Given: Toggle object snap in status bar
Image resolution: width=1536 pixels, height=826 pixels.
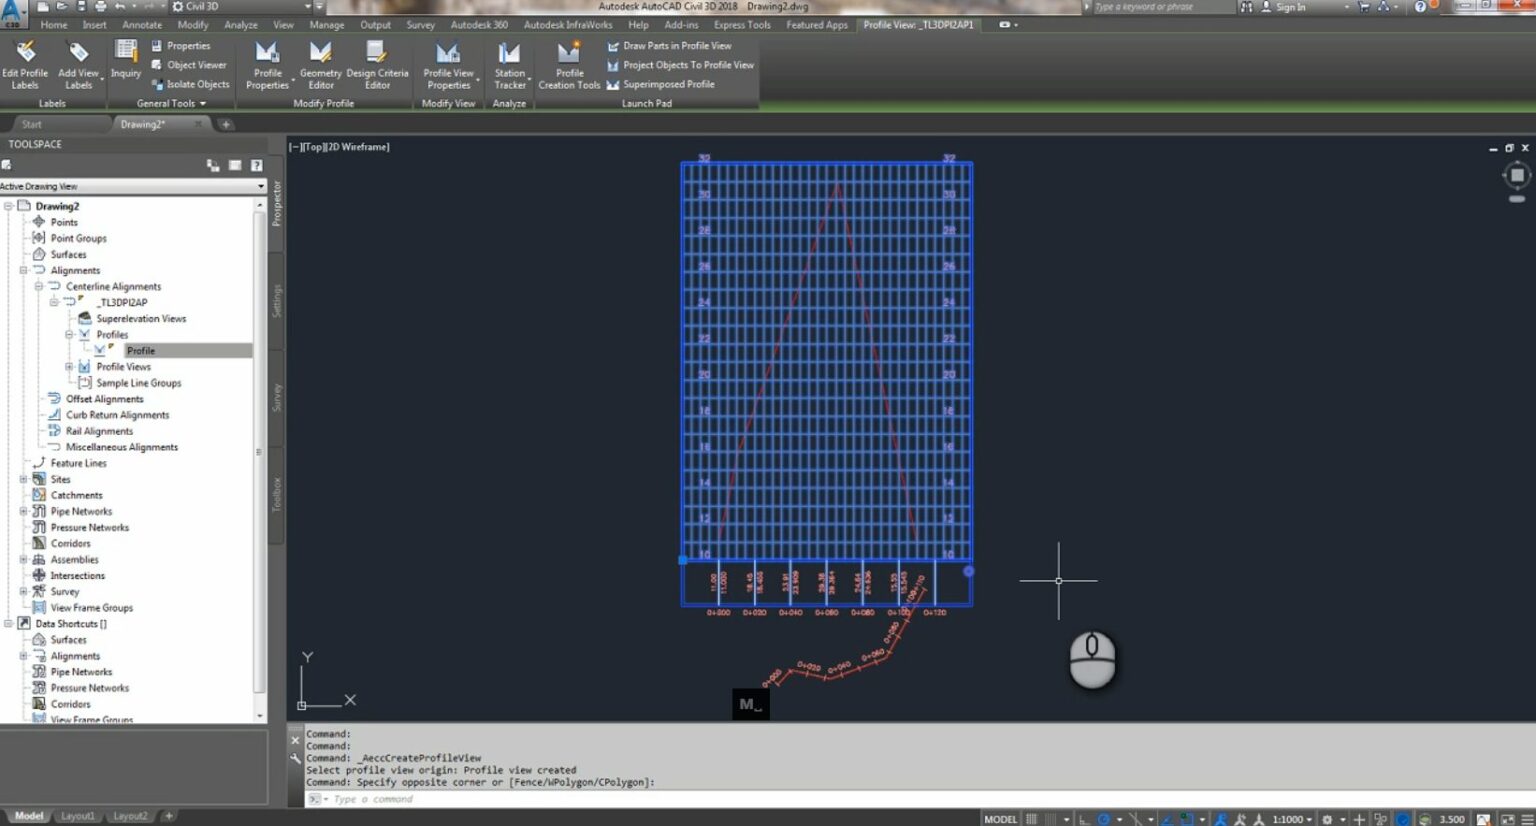Looking at the screenshot, I should (x=1185, y=817).
